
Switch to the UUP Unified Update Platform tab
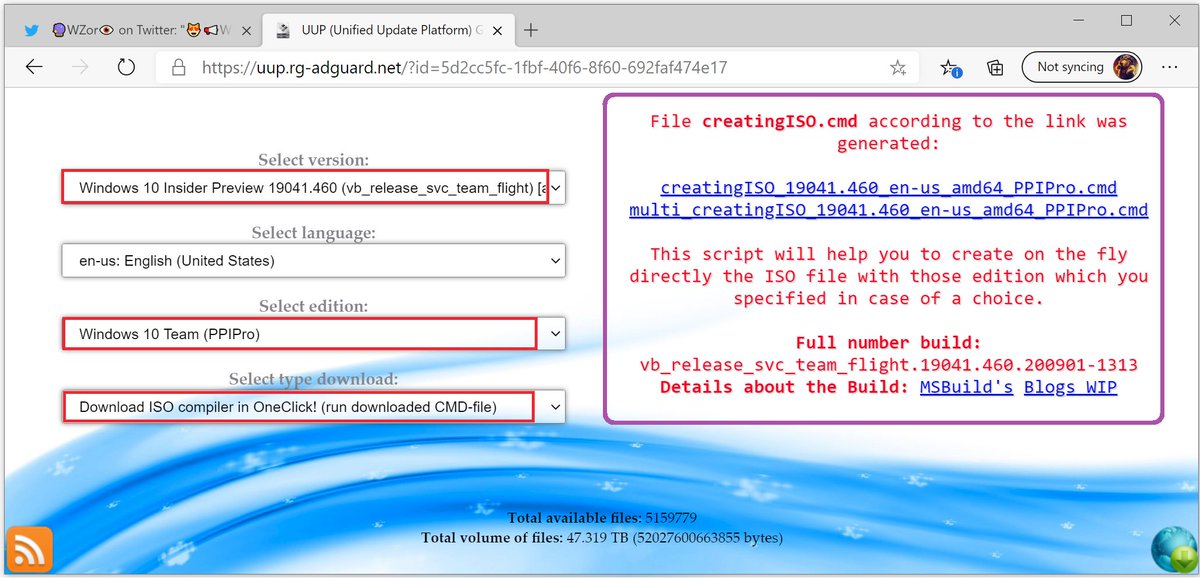coord(388,30)
